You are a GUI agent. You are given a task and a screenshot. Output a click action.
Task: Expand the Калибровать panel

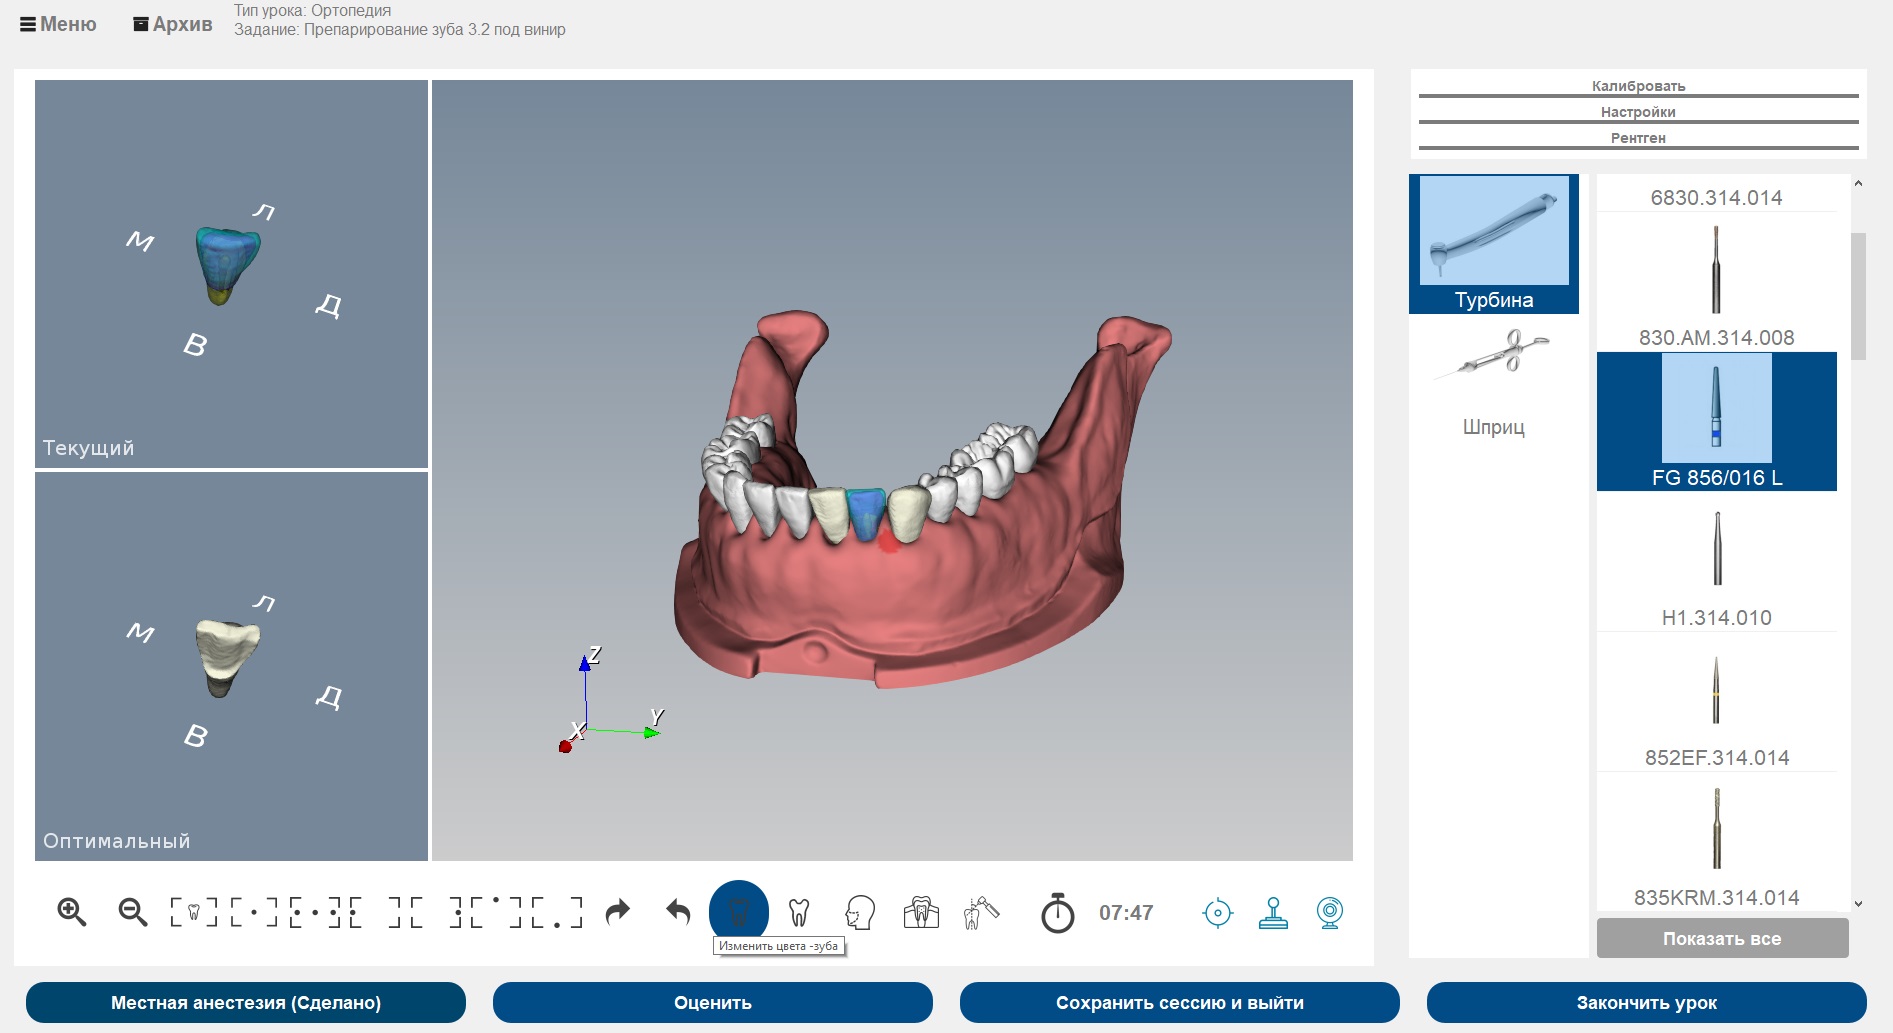coord(1638,86)
